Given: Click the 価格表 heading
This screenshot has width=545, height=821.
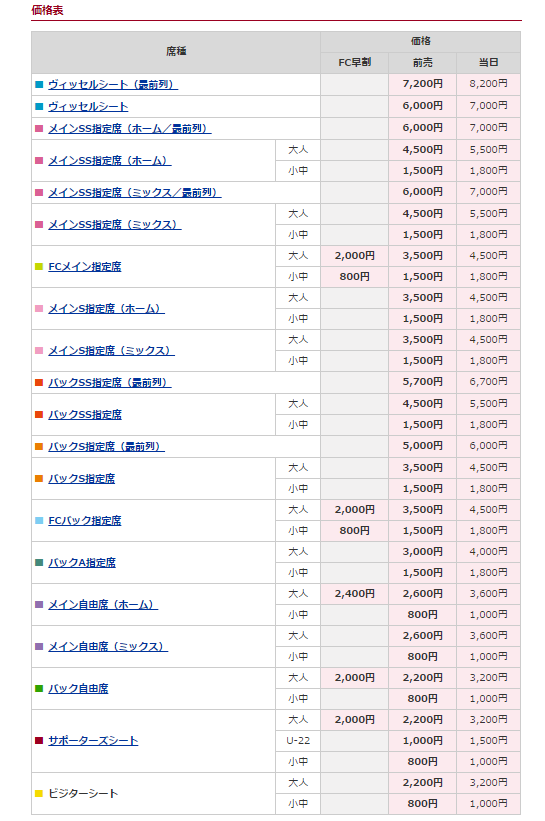Looking at the screenshot, I should point(47,10).
